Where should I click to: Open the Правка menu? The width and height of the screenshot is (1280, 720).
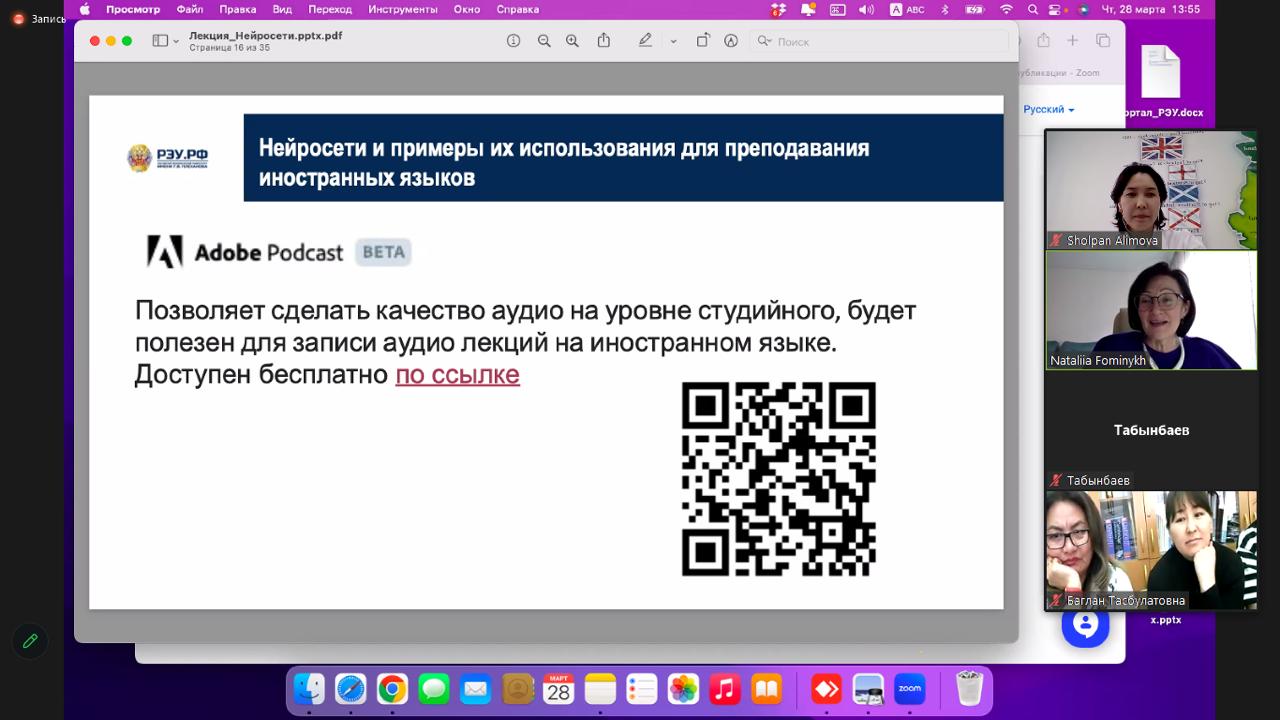238,9
